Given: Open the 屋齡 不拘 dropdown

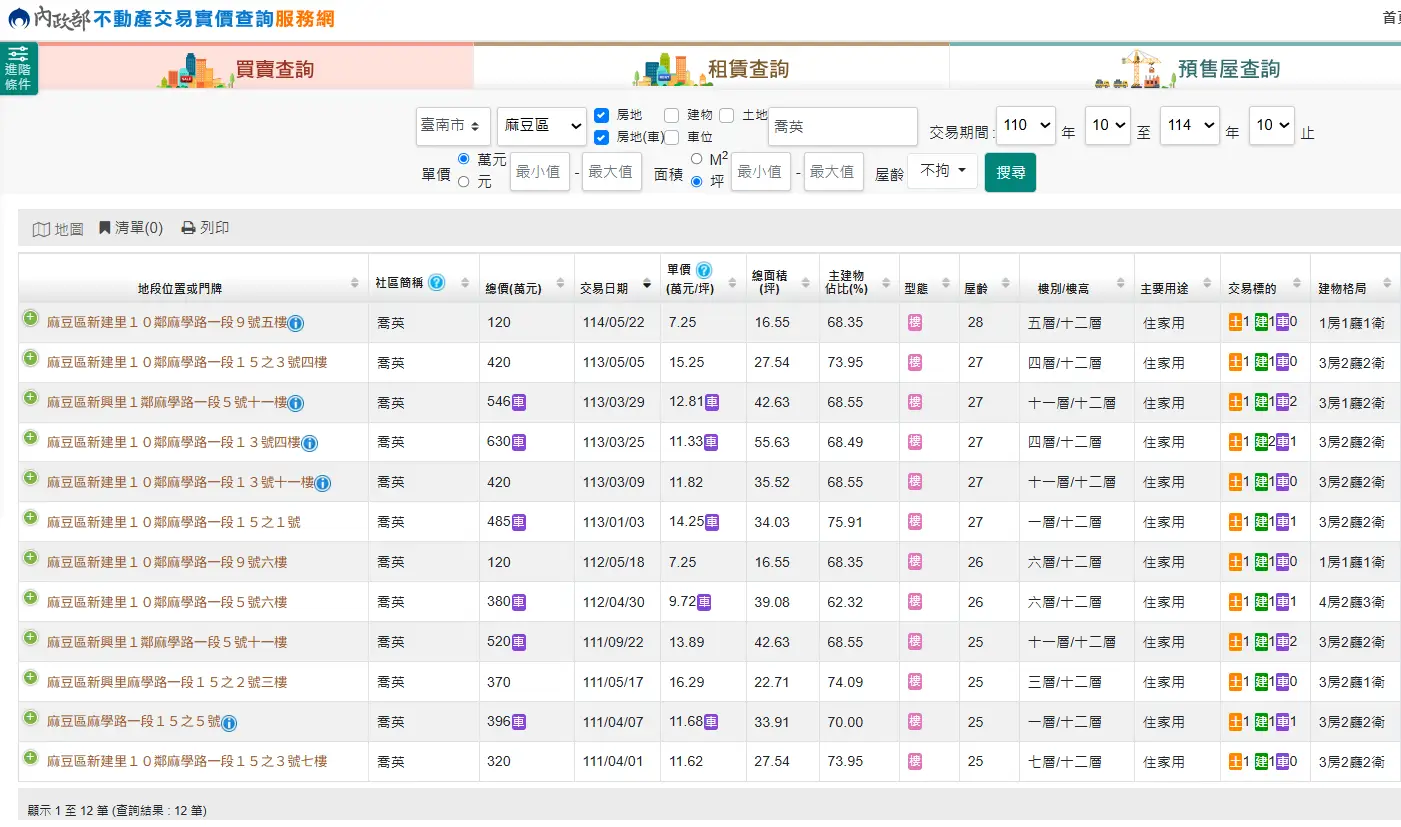Looking at the screenshot, I should pyautogui.click(x=942, y=171).
